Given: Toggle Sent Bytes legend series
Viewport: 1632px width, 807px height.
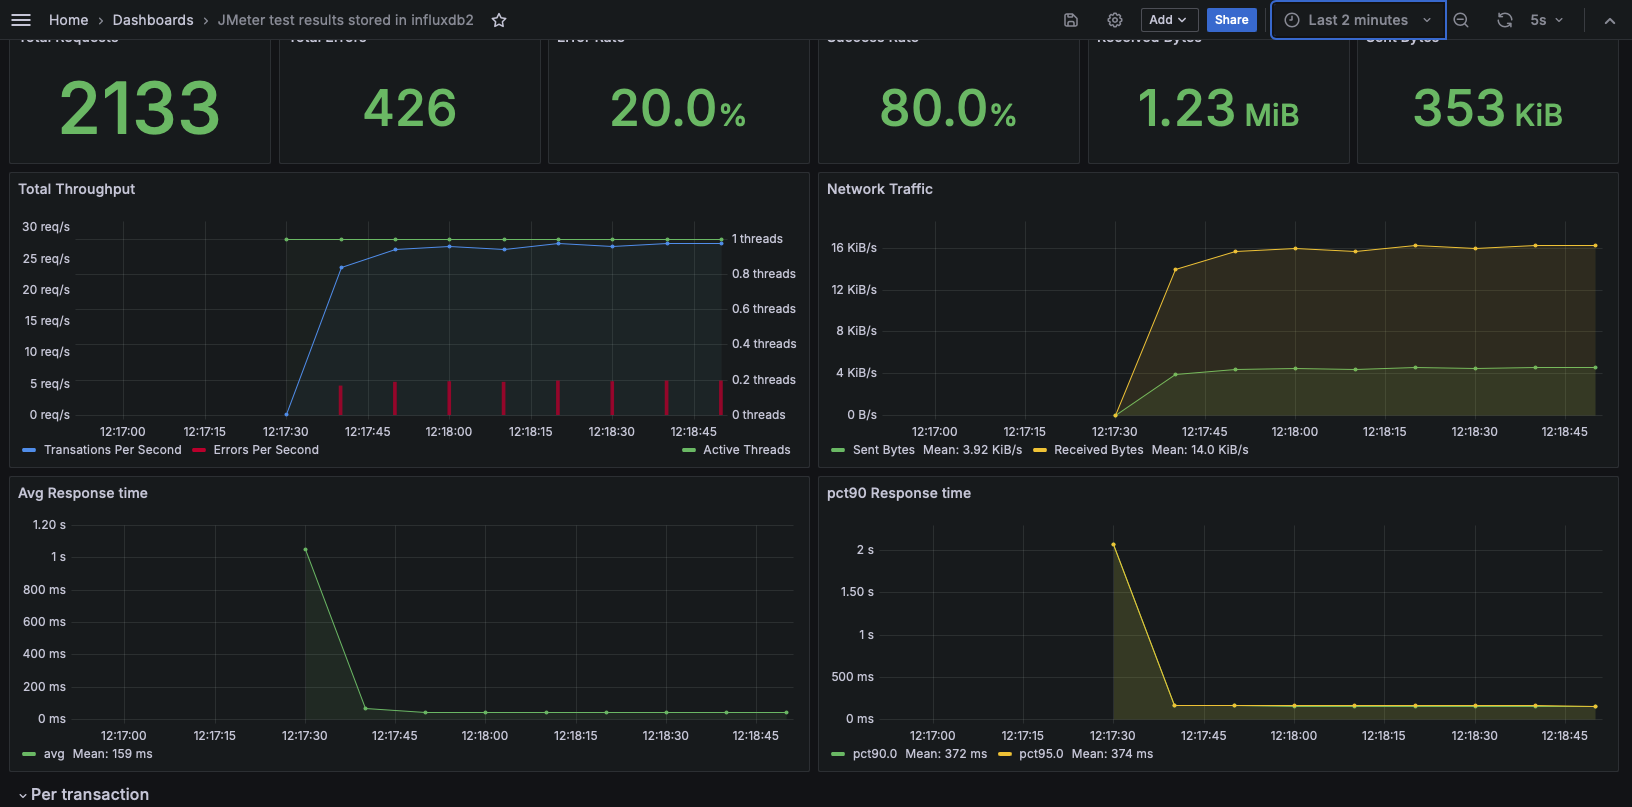Looking at the screenshot, I should (883, 450).
